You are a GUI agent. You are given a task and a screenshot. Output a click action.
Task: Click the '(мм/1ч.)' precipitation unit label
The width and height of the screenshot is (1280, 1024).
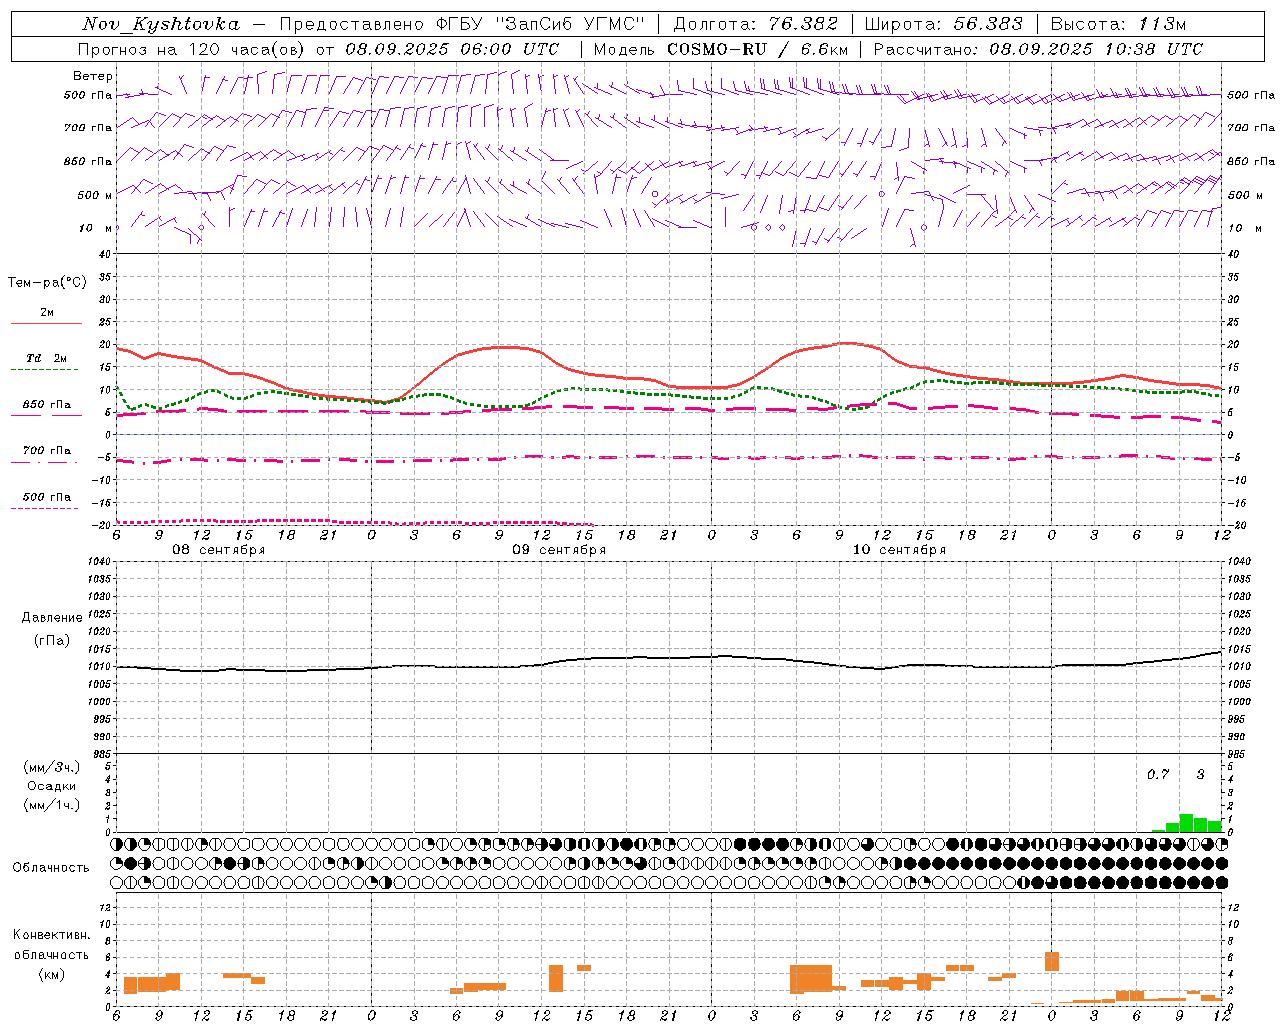[52, 805]
